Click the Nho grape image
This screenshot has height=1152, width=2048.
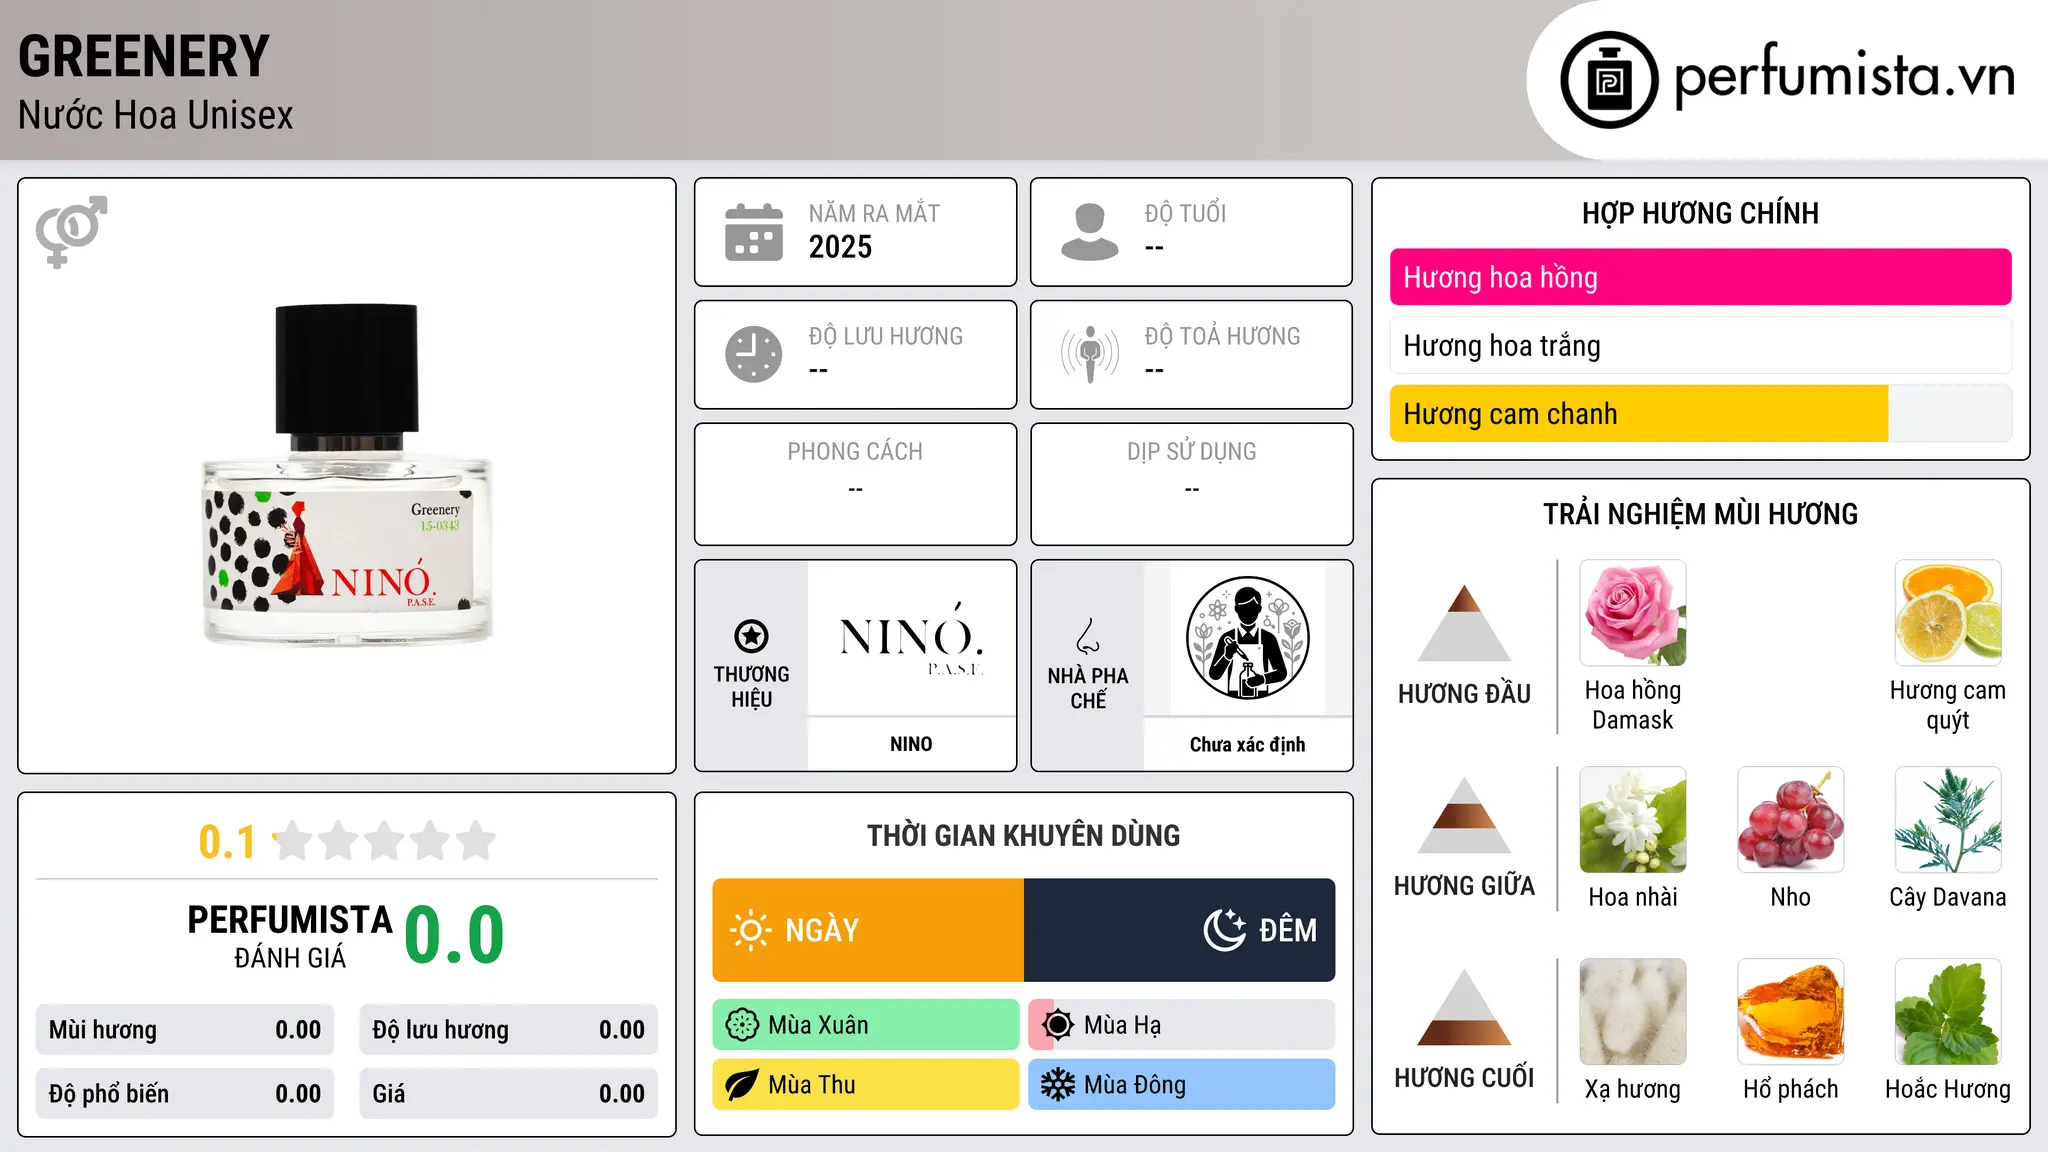coord(1791,820)
